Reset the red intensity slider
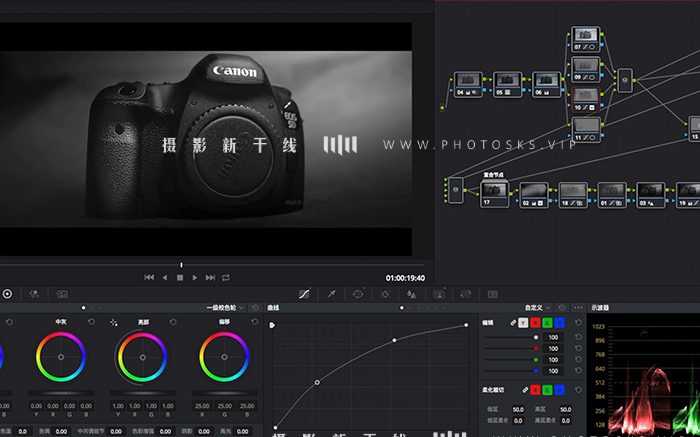700x437 pixels. tap(579, 349)
